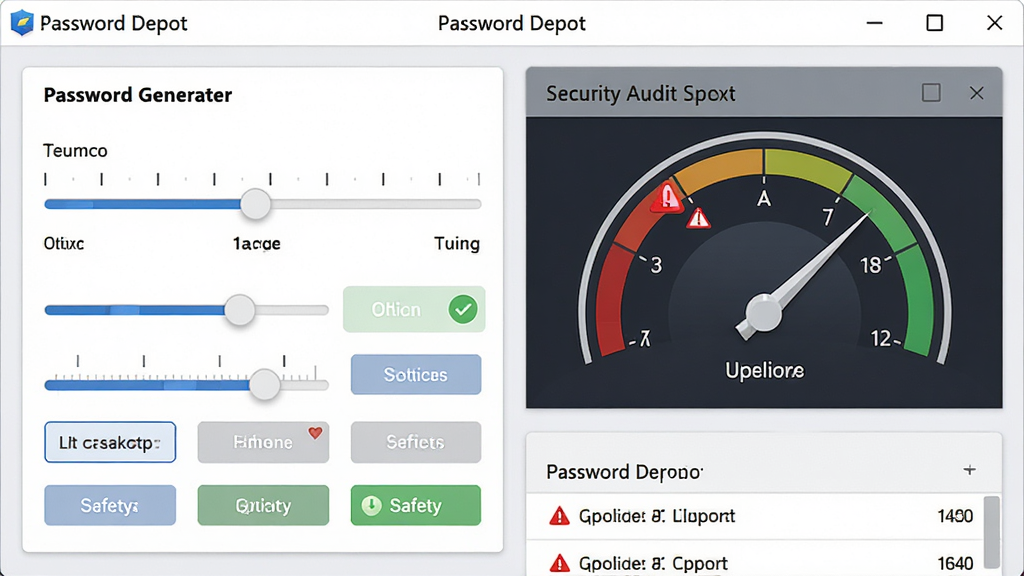This screenshot has width=1024, height=576.
Task: Click the Sottices button
Action: (416, 374)
